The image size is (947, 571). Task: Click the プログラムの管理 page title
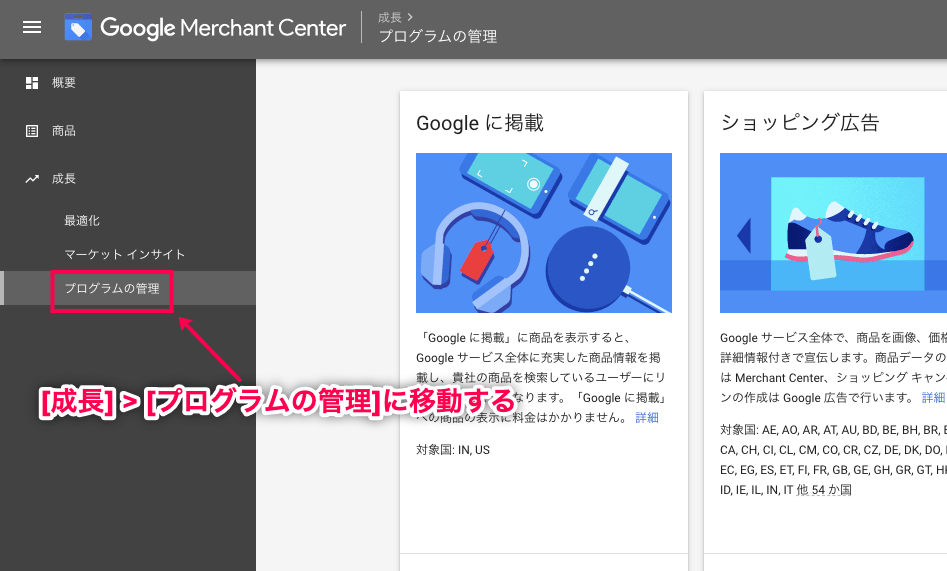tap(438, 37)
